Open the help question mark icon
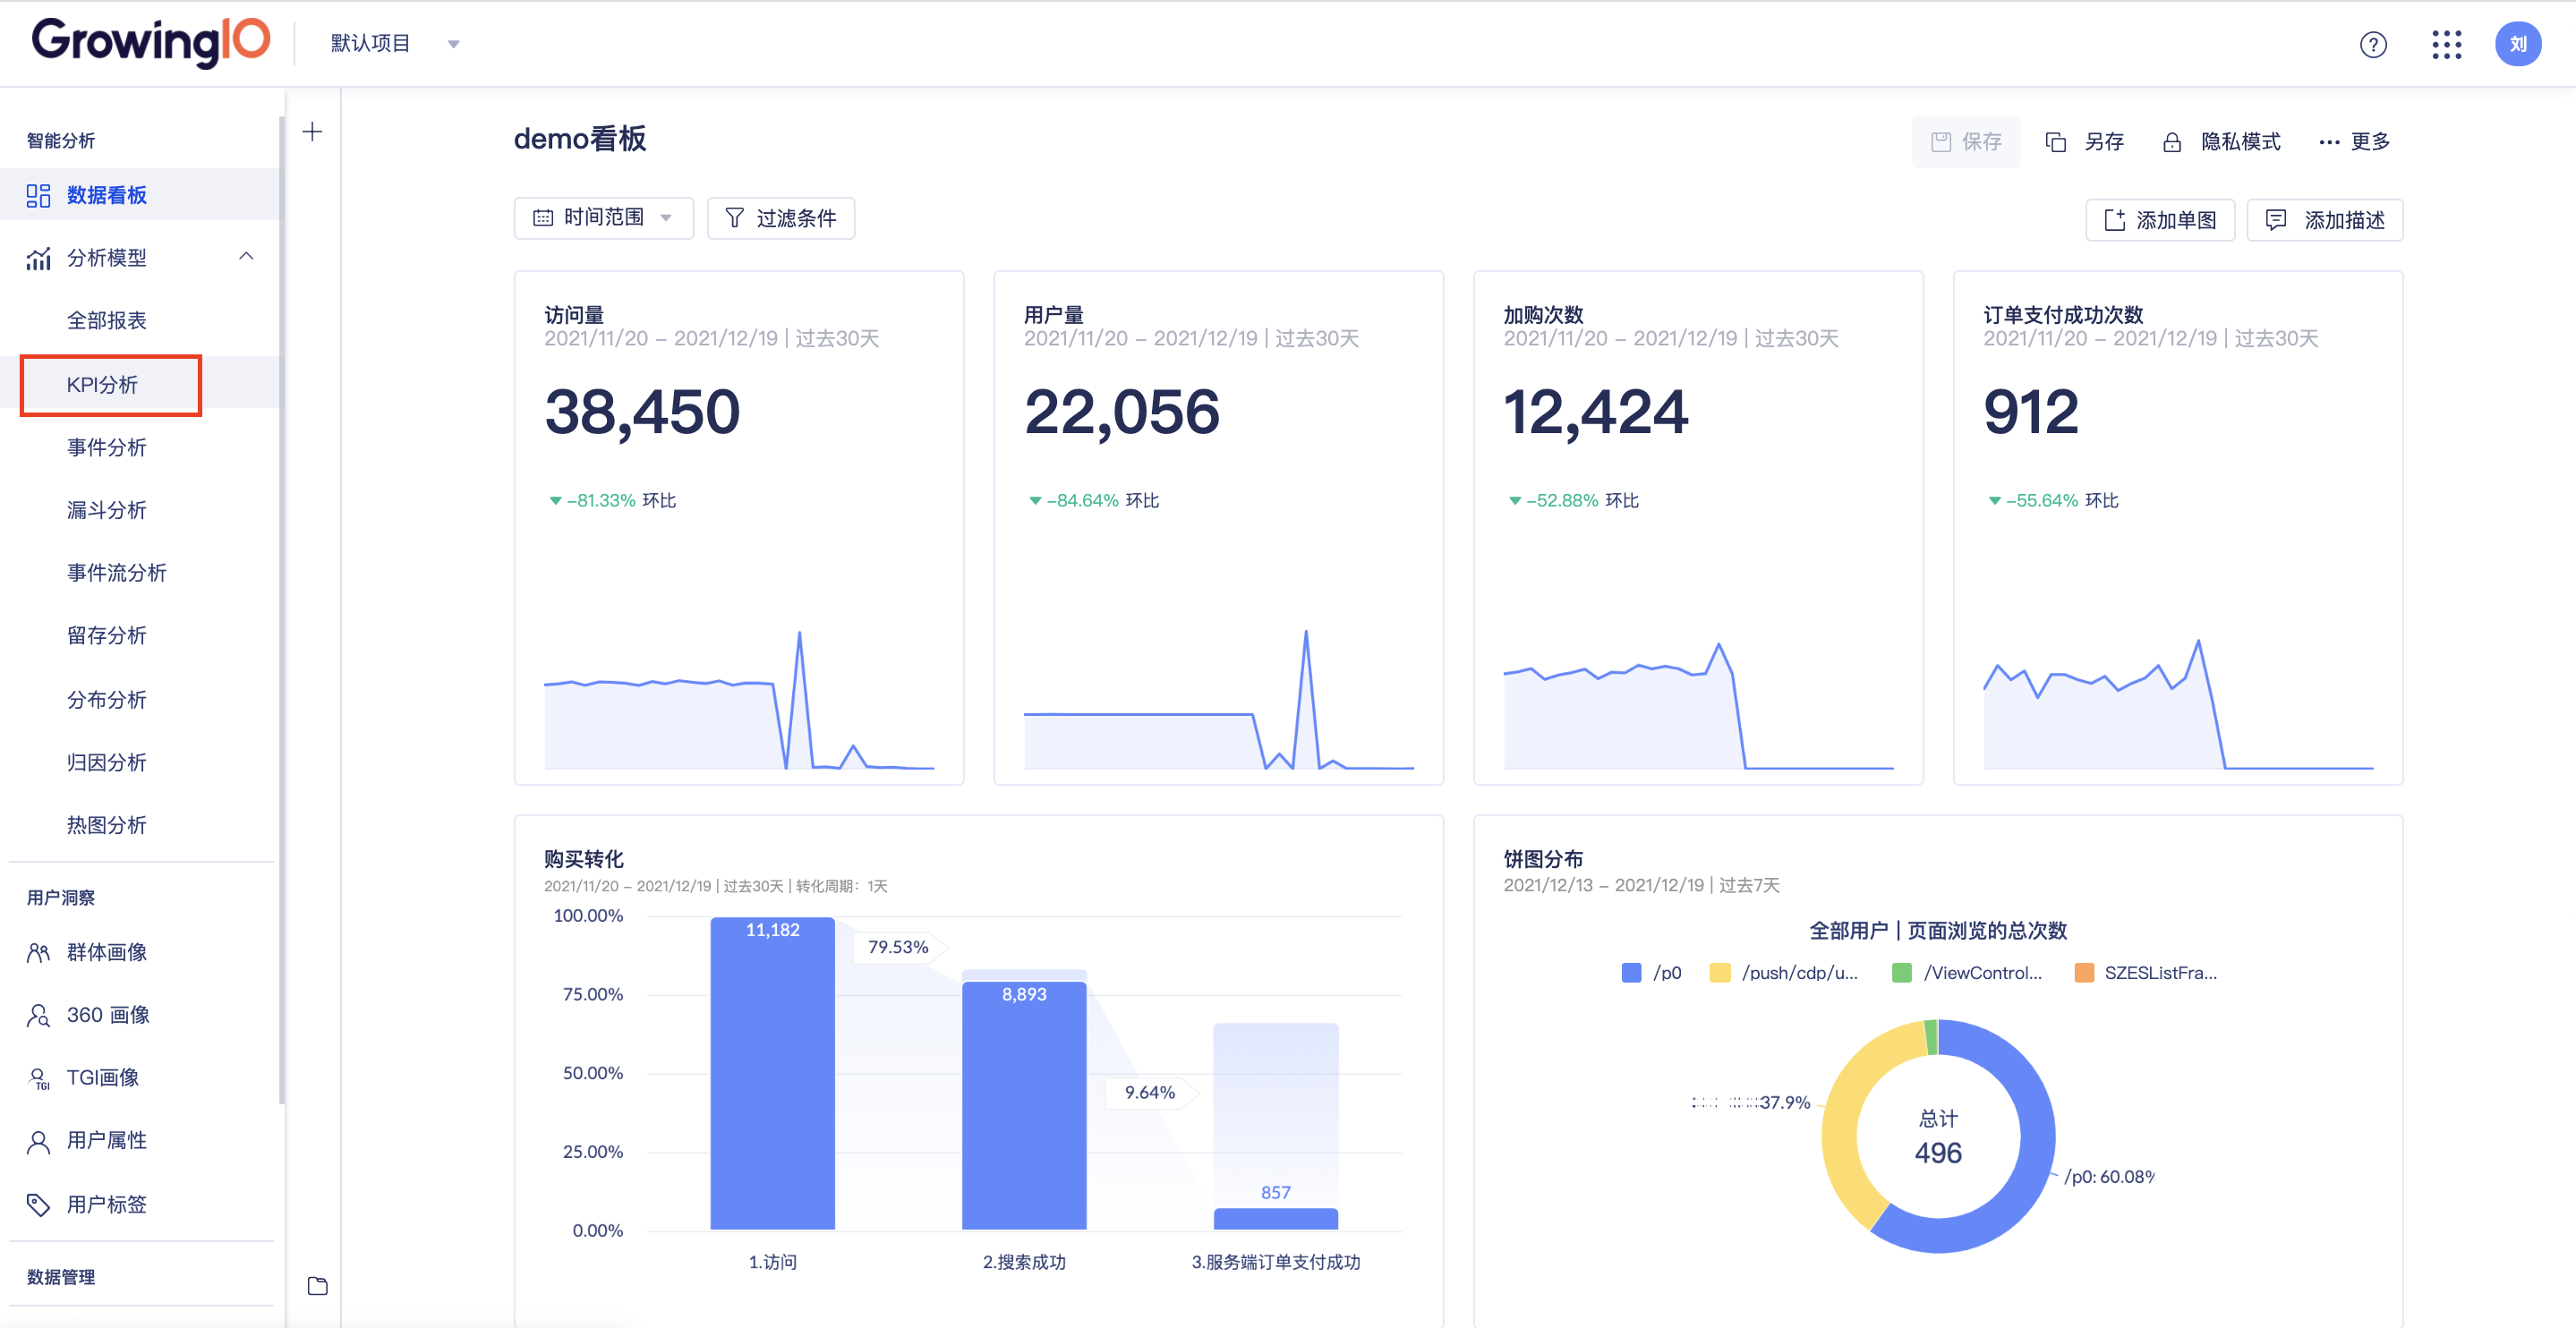2576x1328 pixels. point(2373,44)
